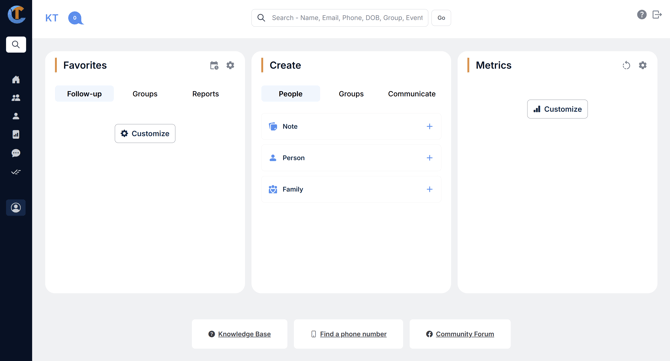Open Find a phone number link
The height and width of the screenshot is (361, 670).
click(353, 334)
